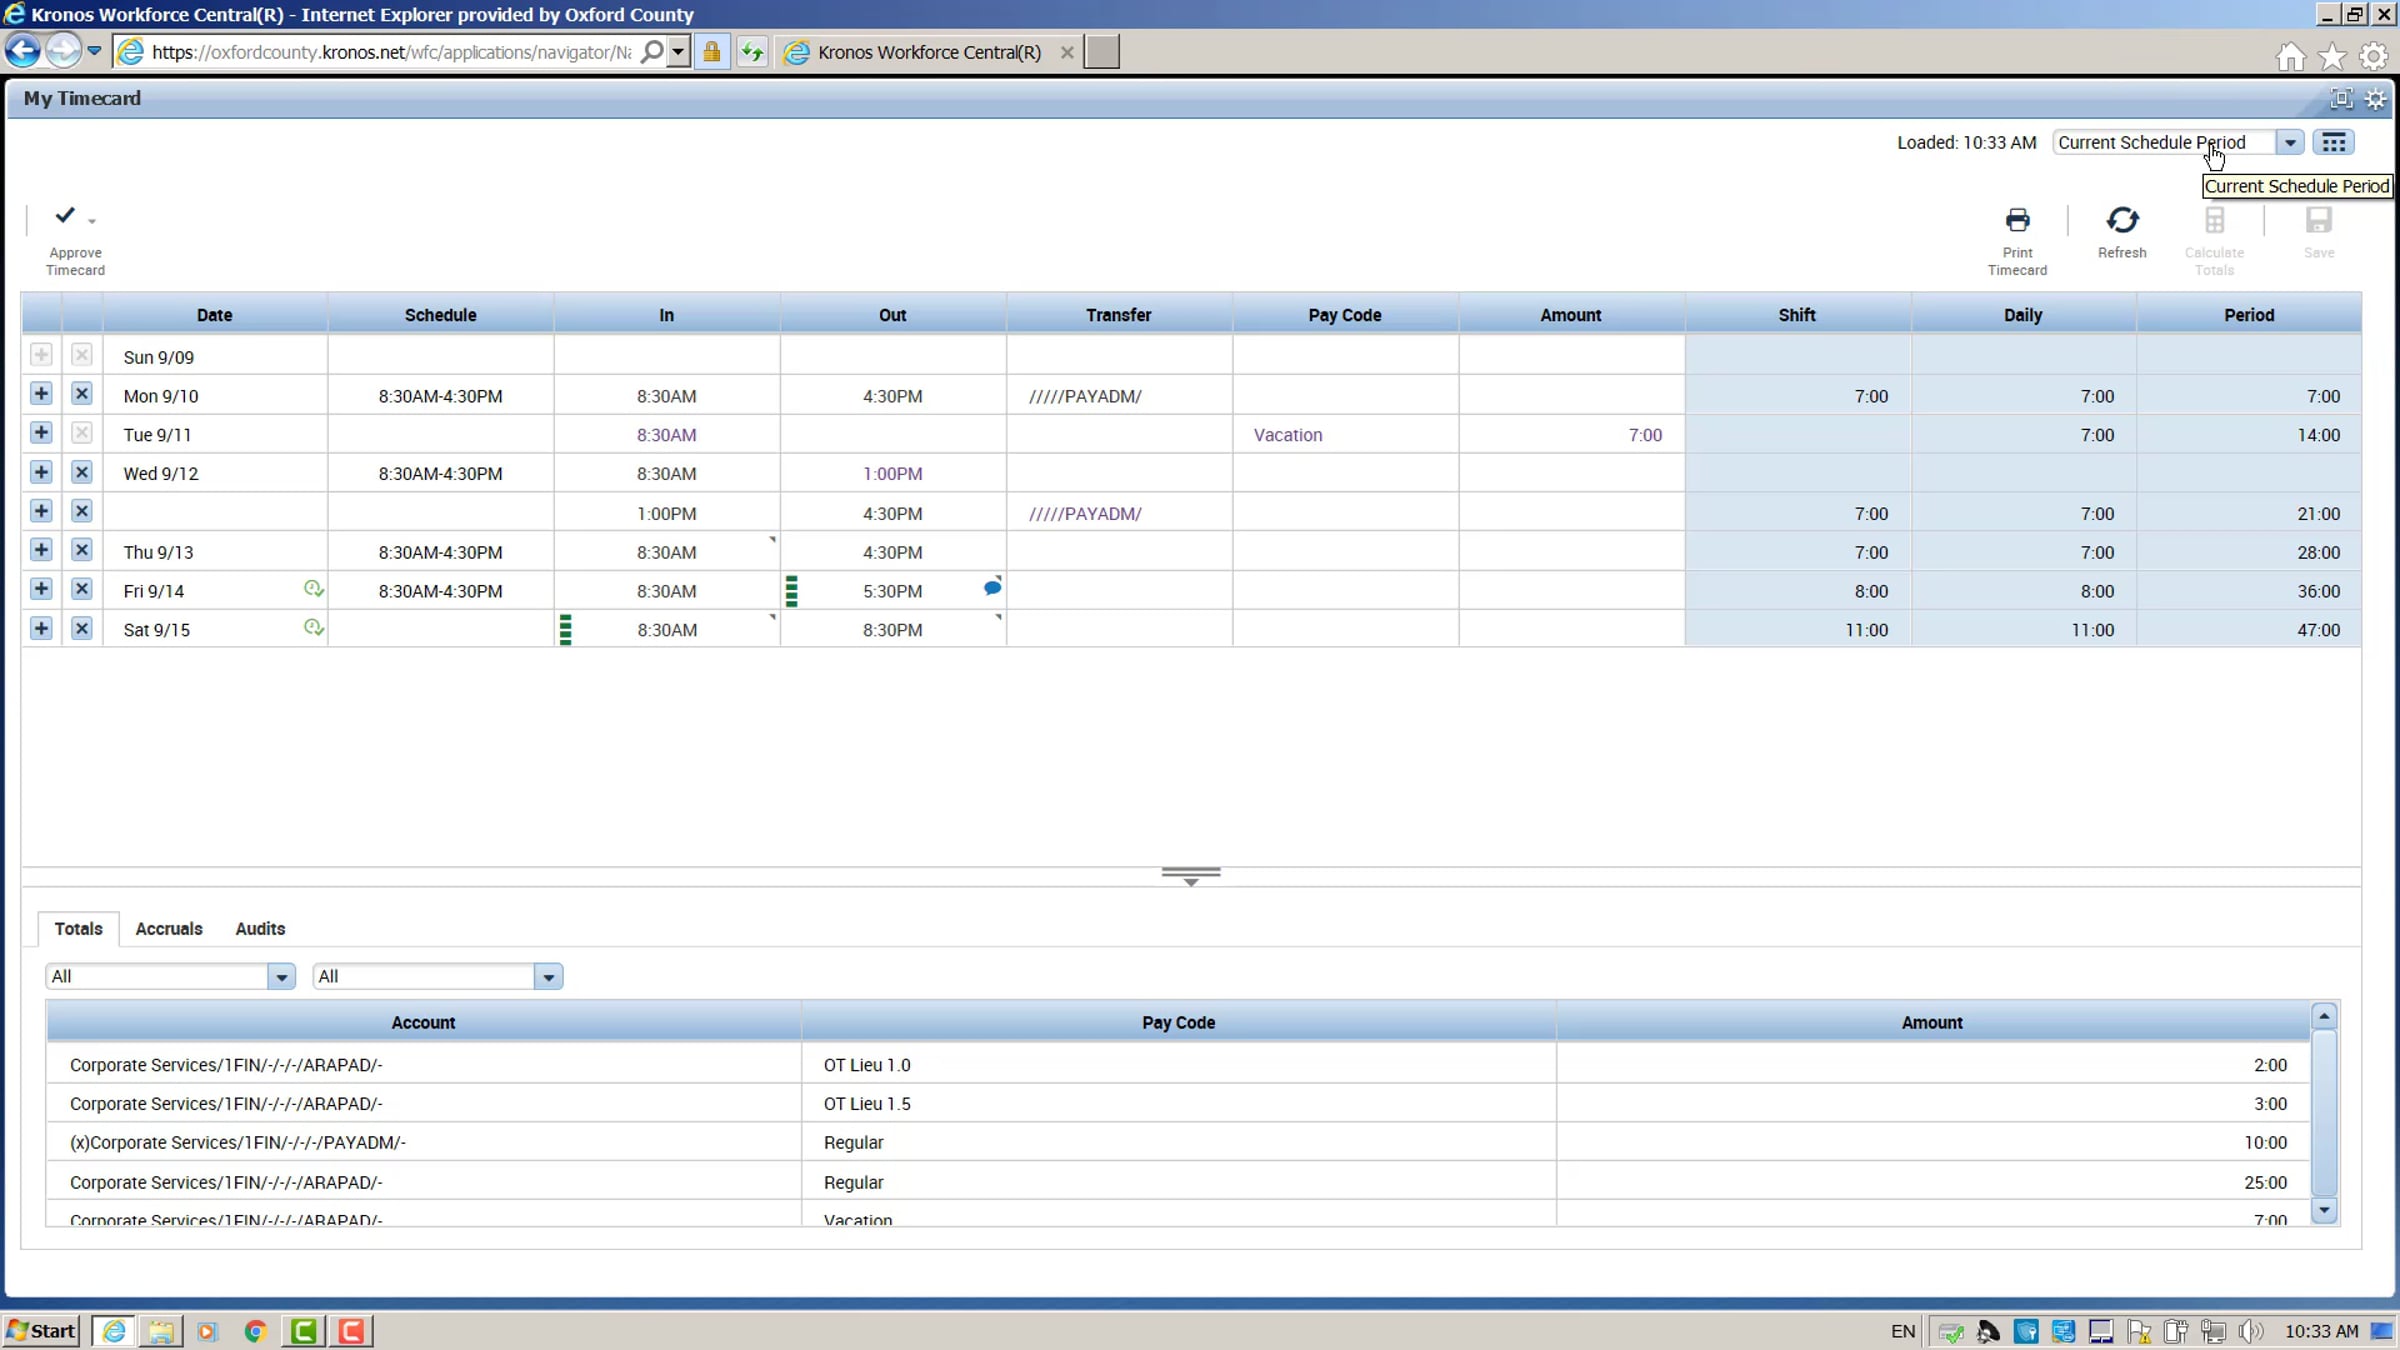This screenshot has width=2400, height=1350.
Task: Delete the Thu 9/13 row
Action: click(82, 550)
